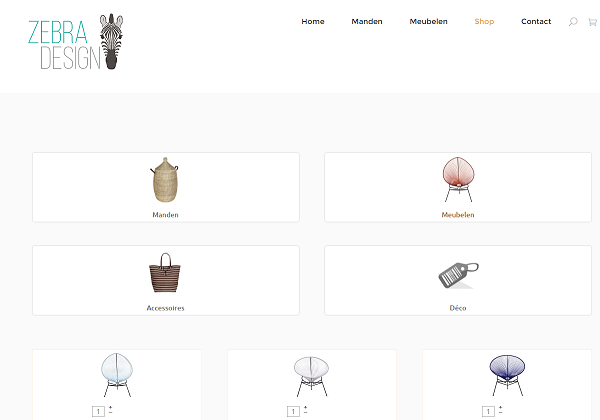Screen dimensions: 600x420
Task: Click quantity field under white chair
Action: pos(293,412)
